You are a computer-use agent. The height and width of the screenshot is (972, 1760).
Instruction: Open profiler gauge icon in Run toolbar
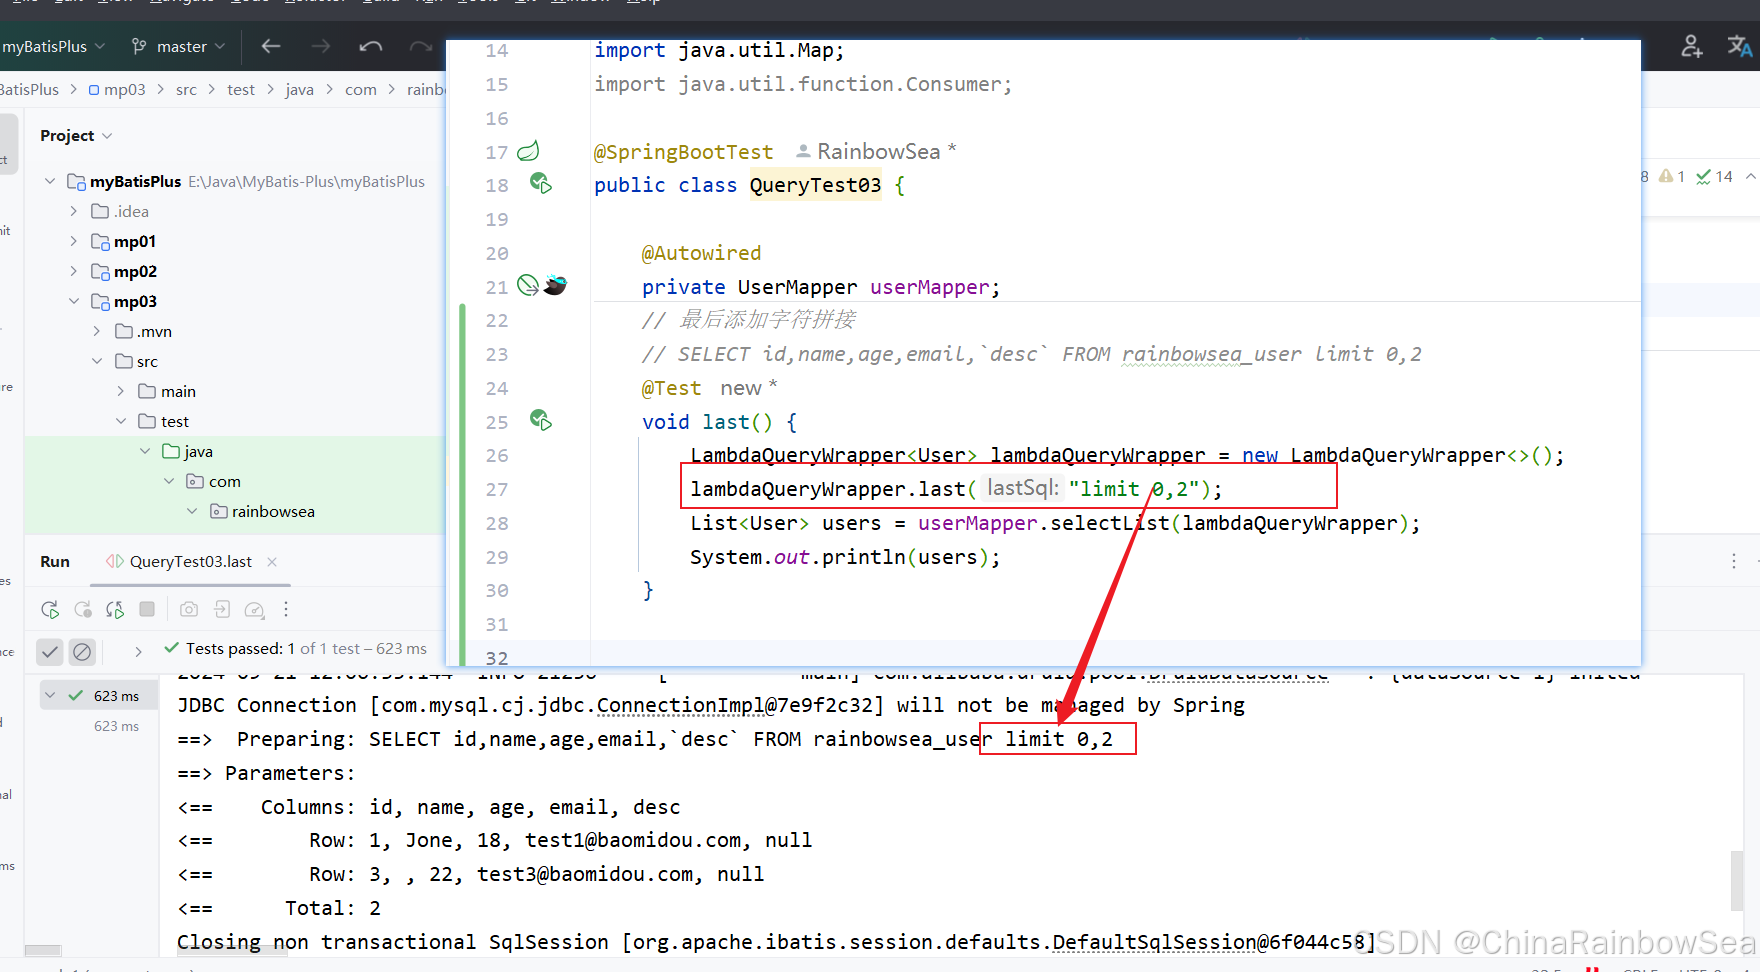(255, 609)
